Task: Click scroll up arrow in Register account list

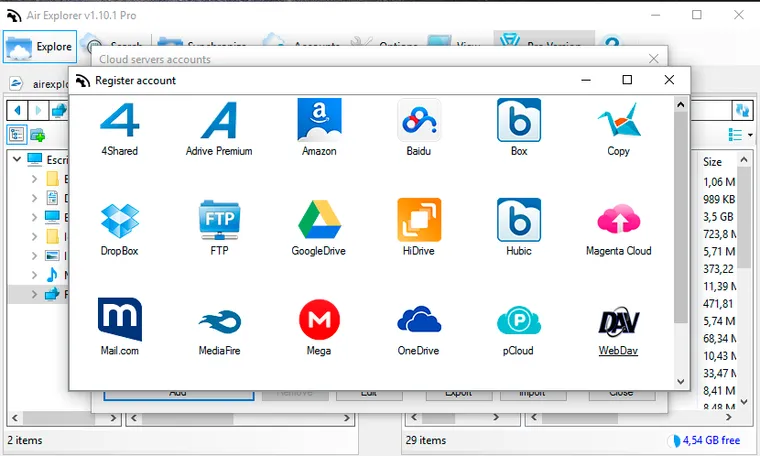Action: [x=681, y=104]
